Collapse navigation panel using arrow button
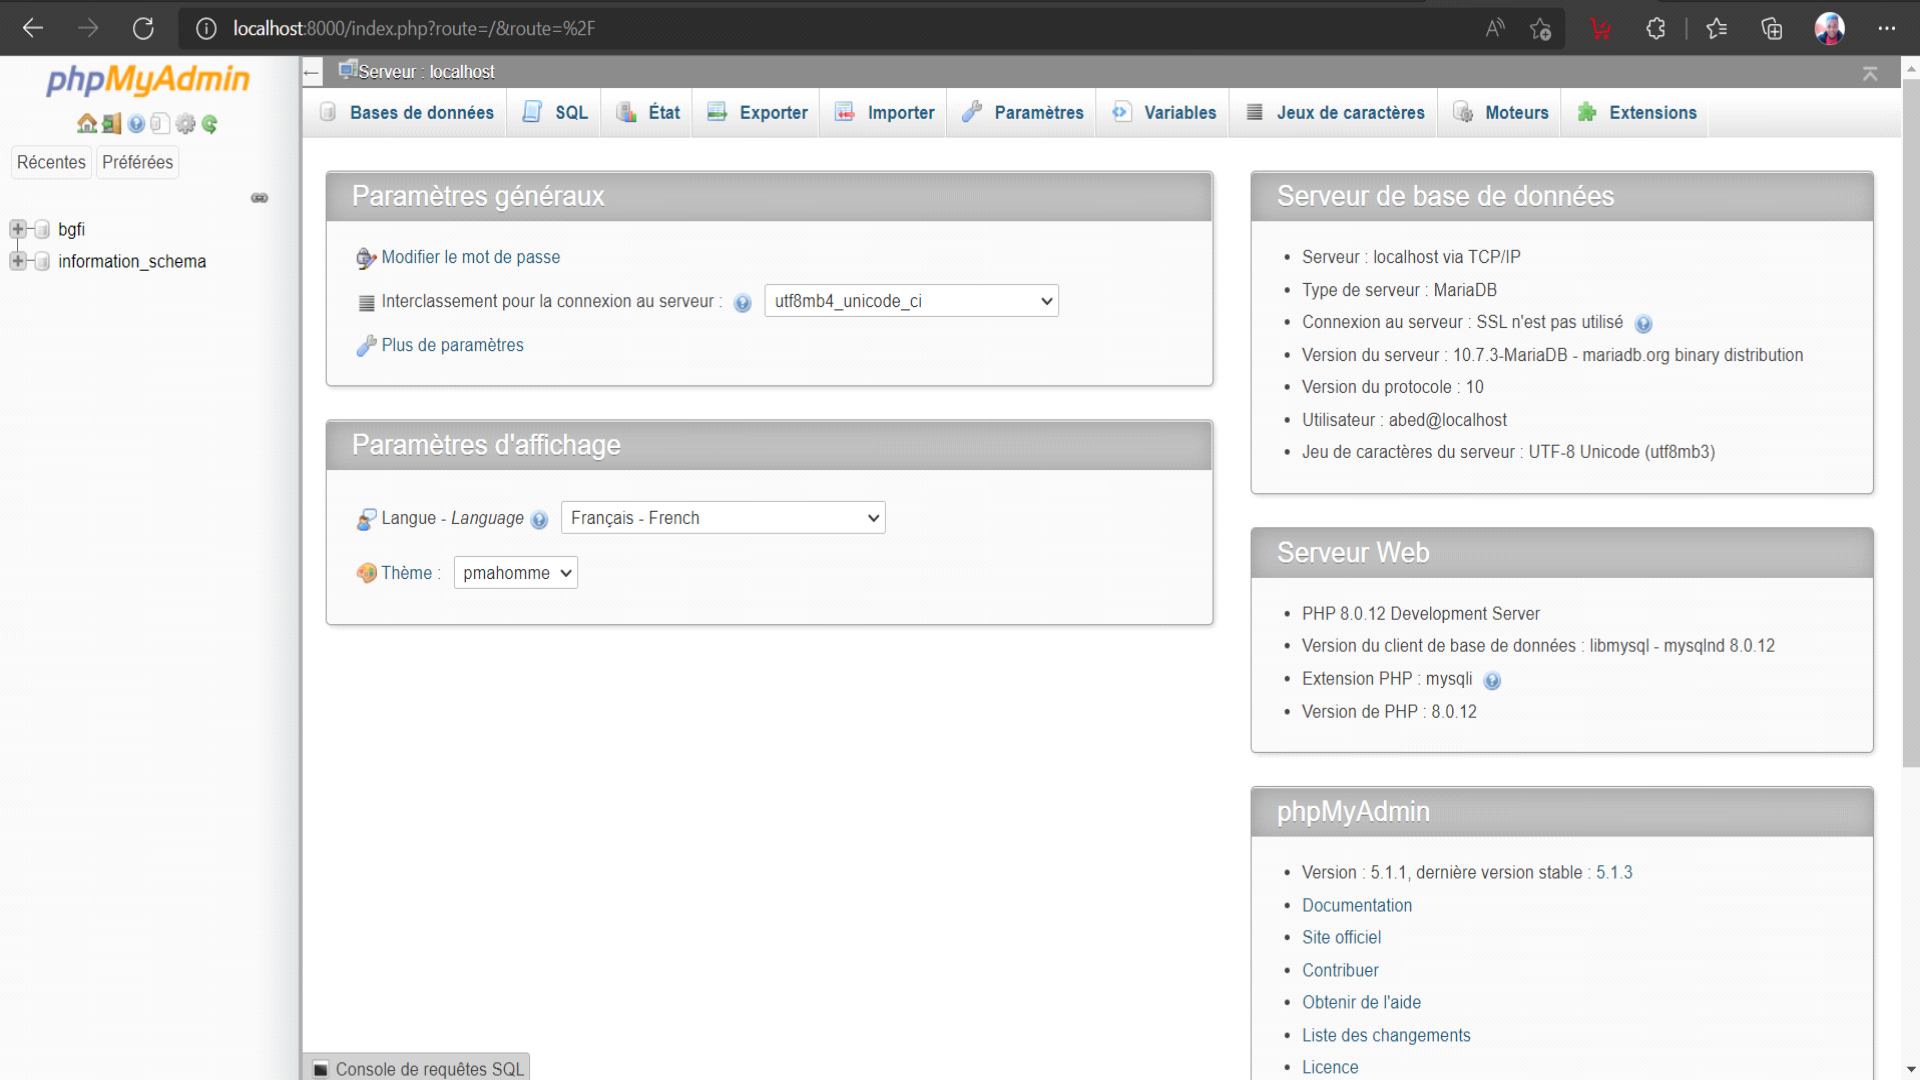 [x=312, y=72]
